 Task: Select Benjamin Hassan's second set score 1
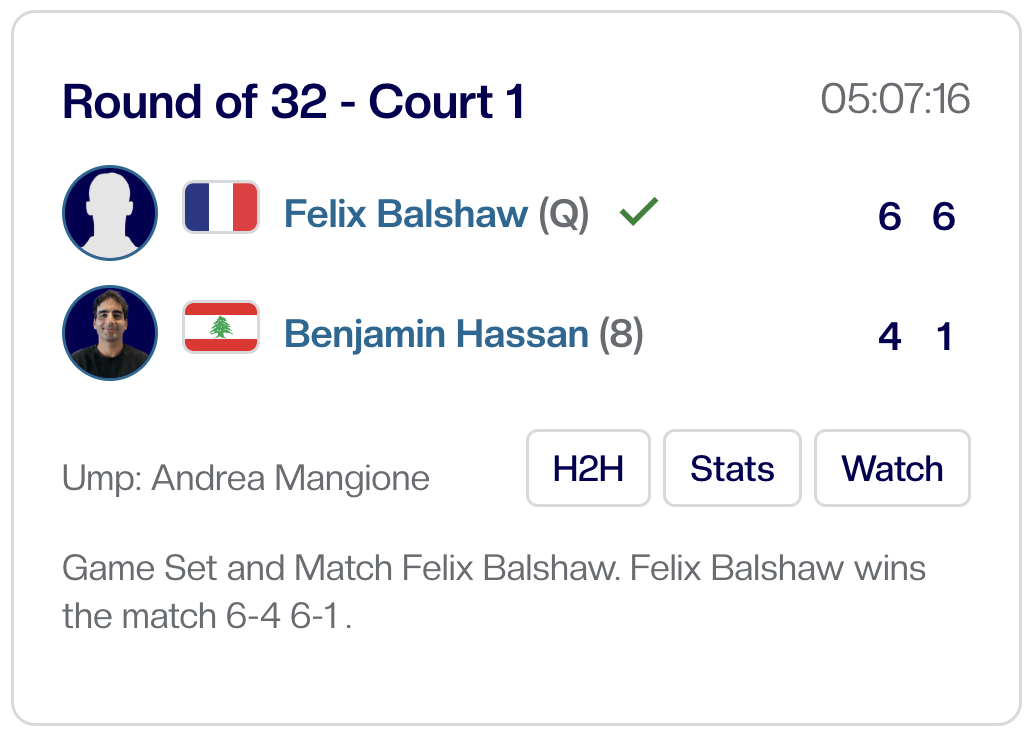click(944, 336)
